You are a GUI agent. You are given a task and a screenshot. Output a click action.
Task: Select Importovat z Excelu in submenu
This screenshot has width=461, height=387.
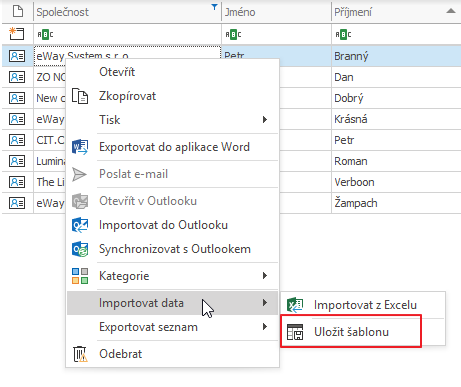tap(363, 305)
